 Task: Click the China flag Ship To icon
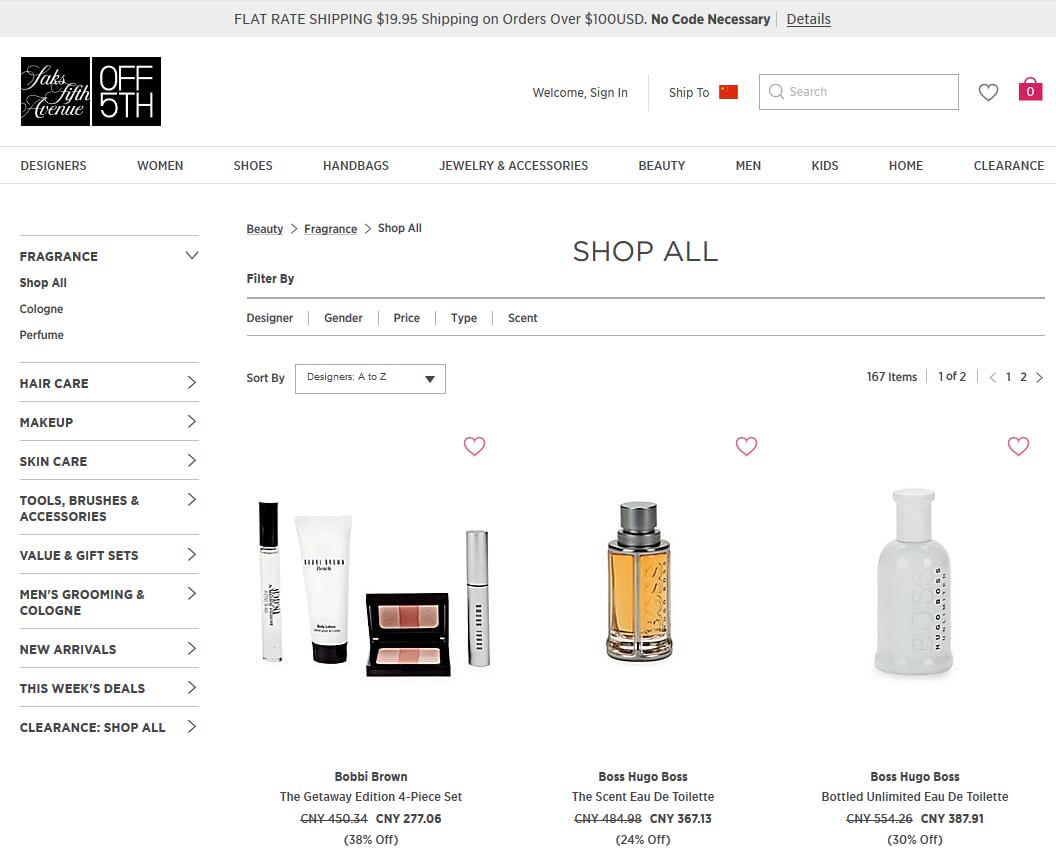[x=728, y=92]
